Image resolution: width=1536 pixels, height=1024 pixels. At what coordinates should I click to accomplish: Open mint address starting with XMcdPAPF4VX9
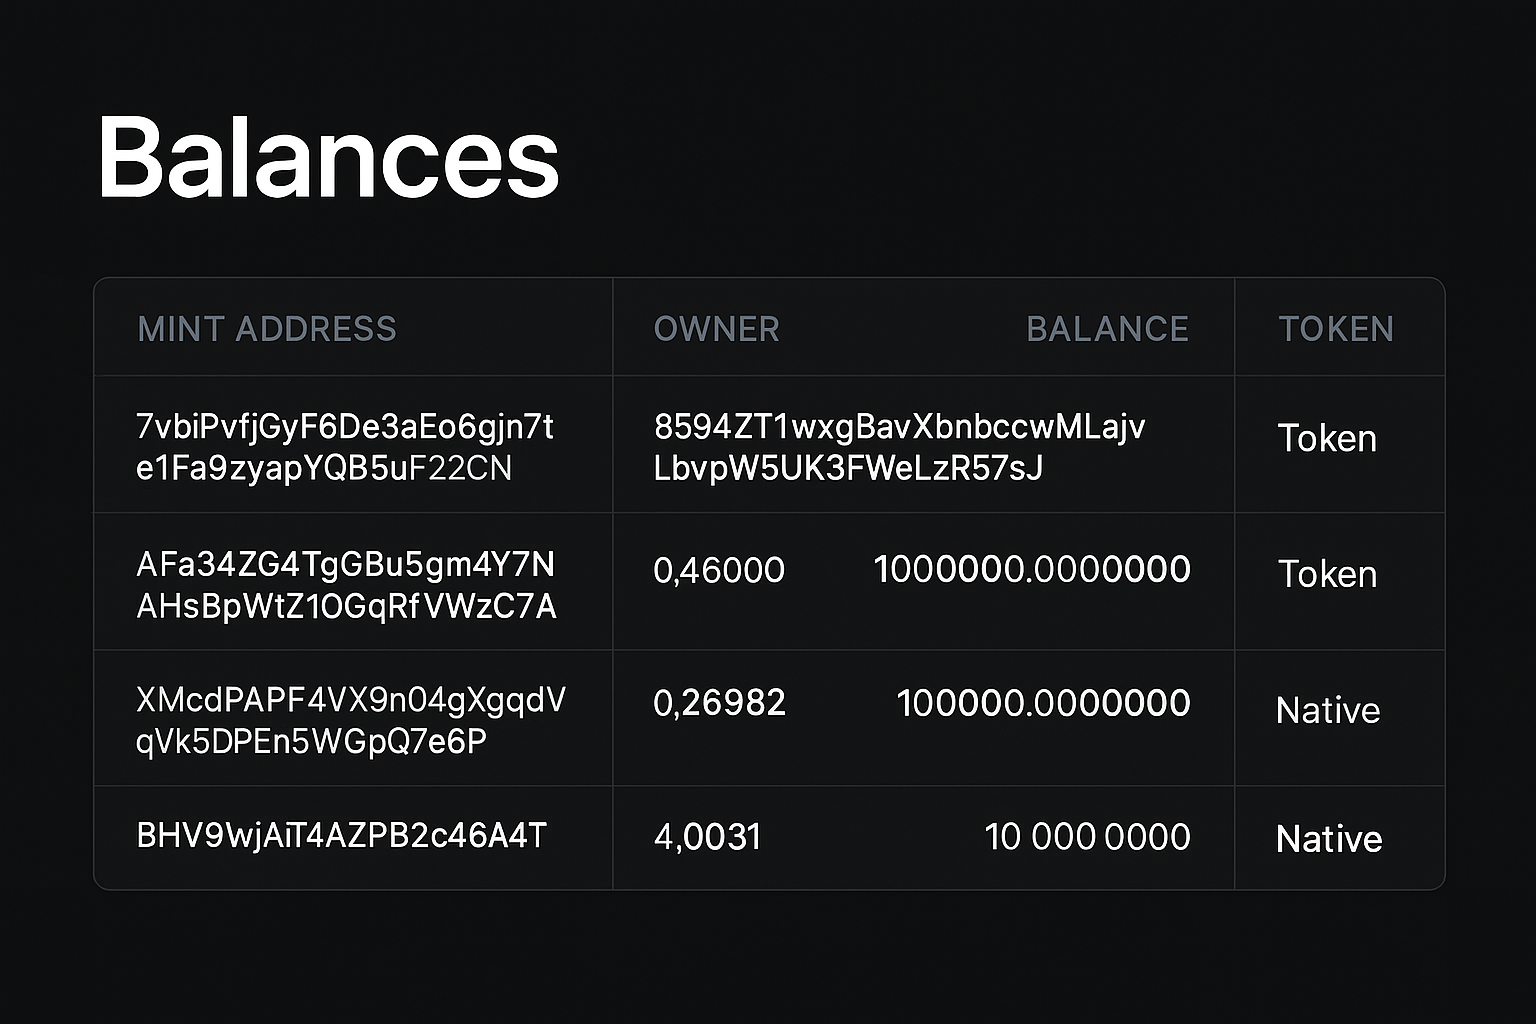point(350,720)
